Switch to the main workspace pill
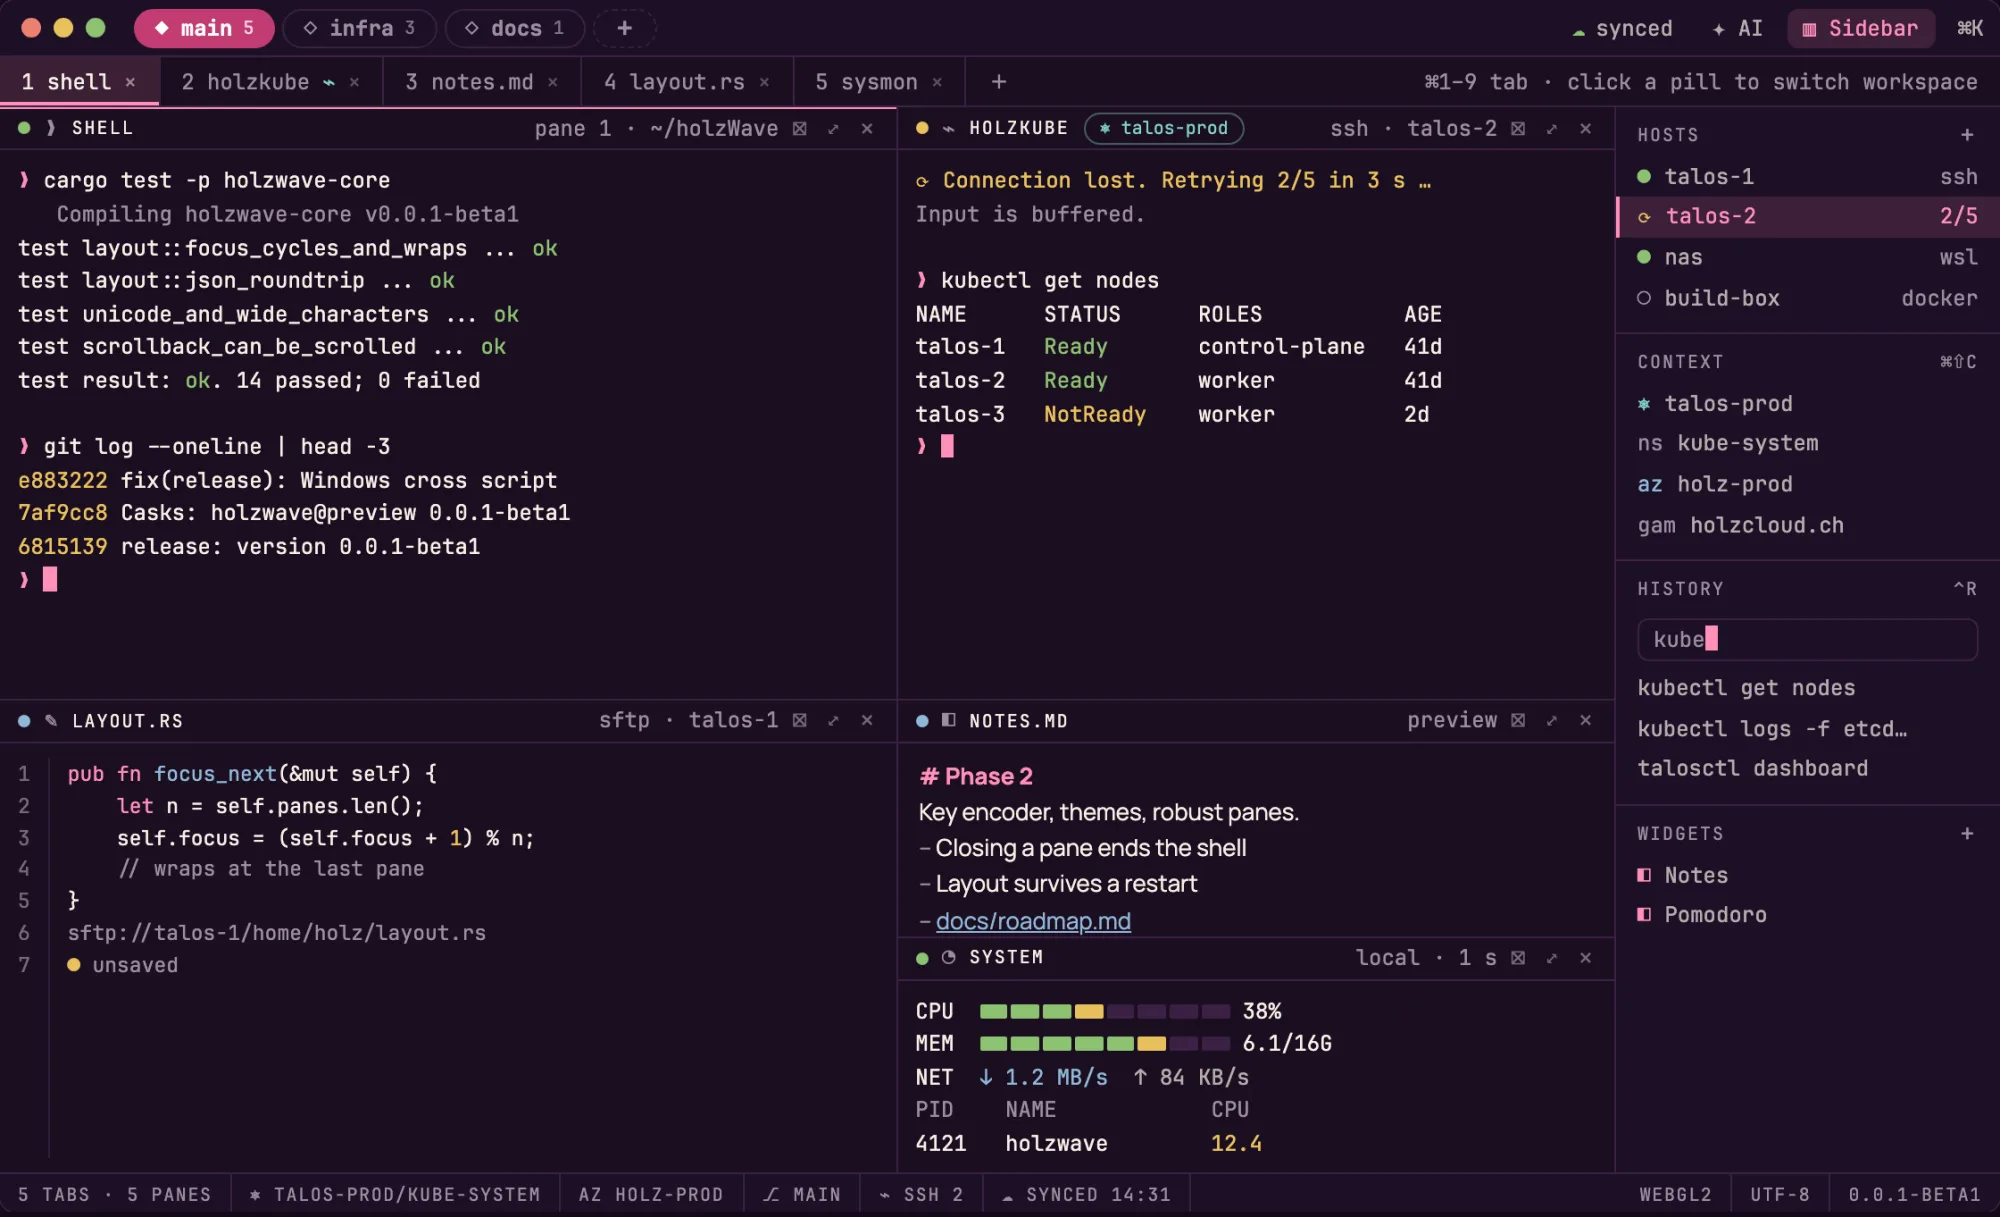Viewport: 2000px width, 1217px height. [x=204, y=28]
